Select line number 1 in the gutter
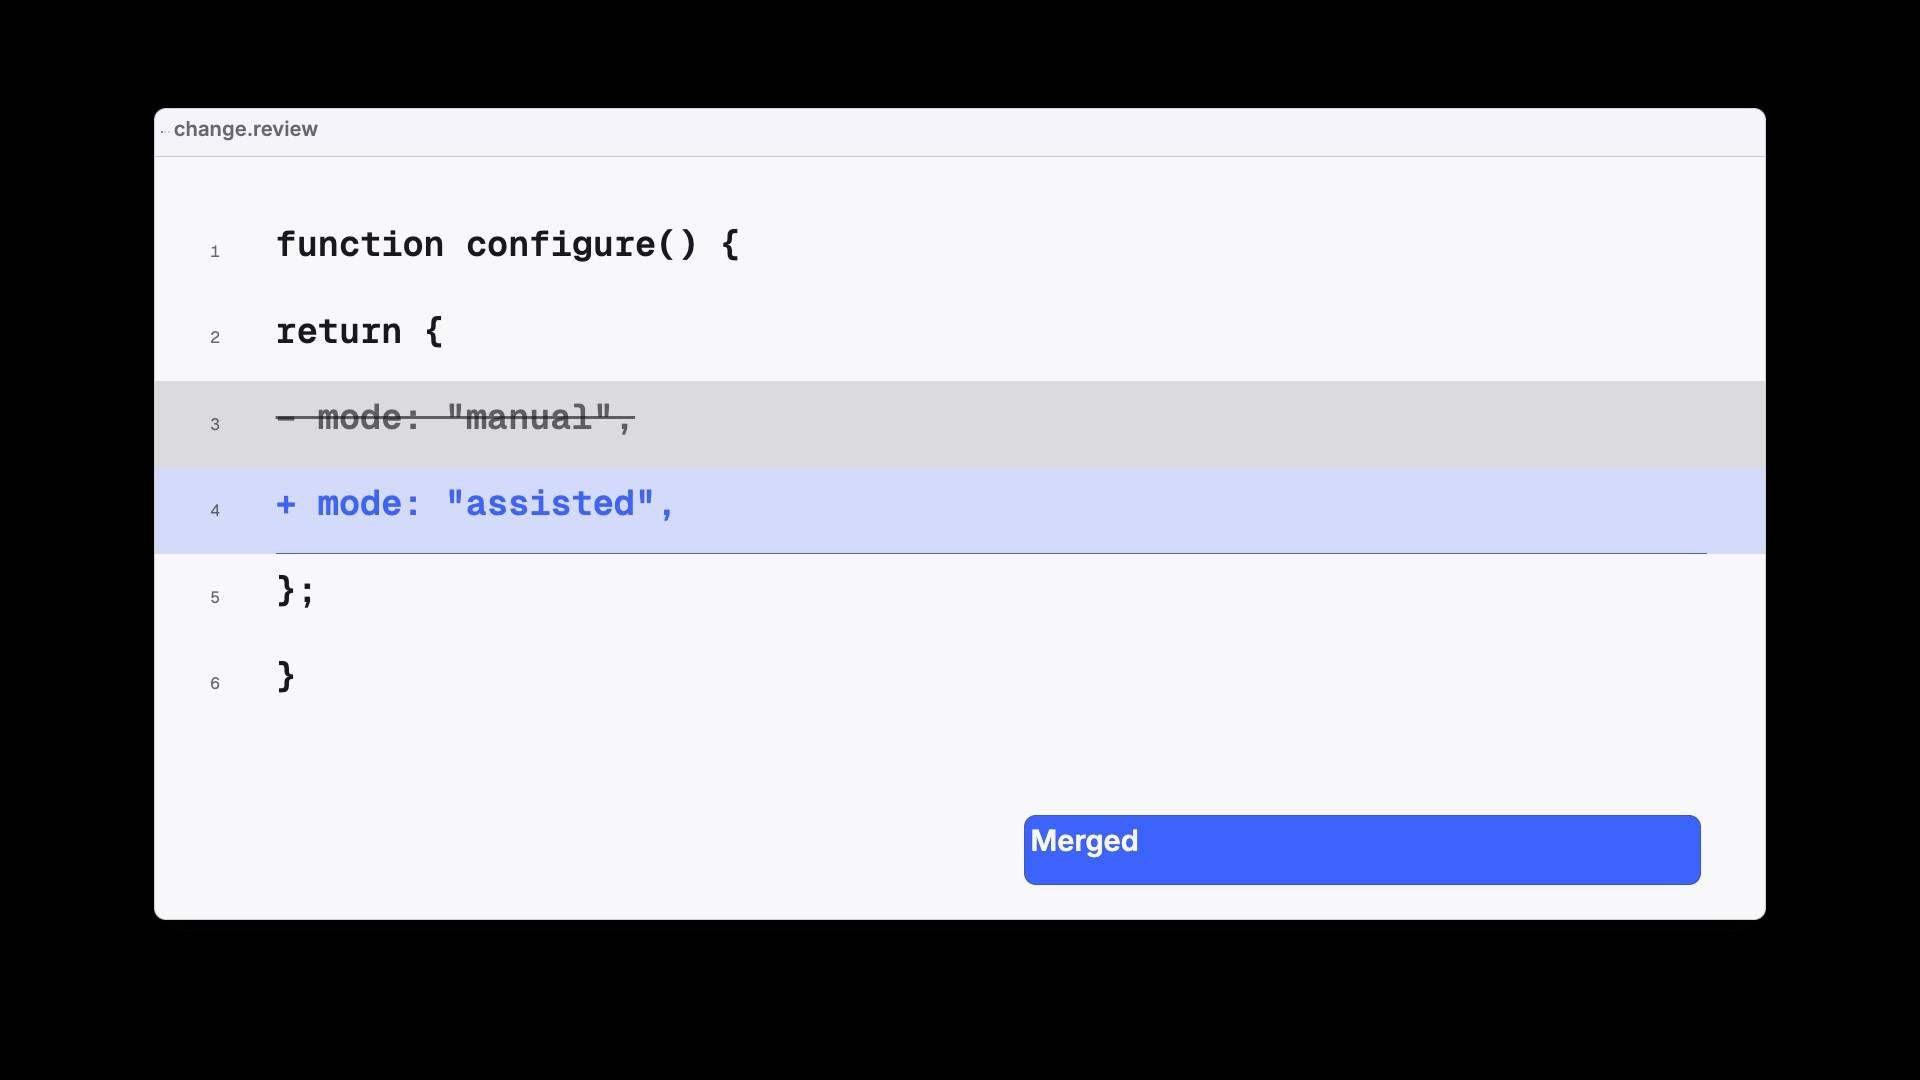 pos(215,252)
